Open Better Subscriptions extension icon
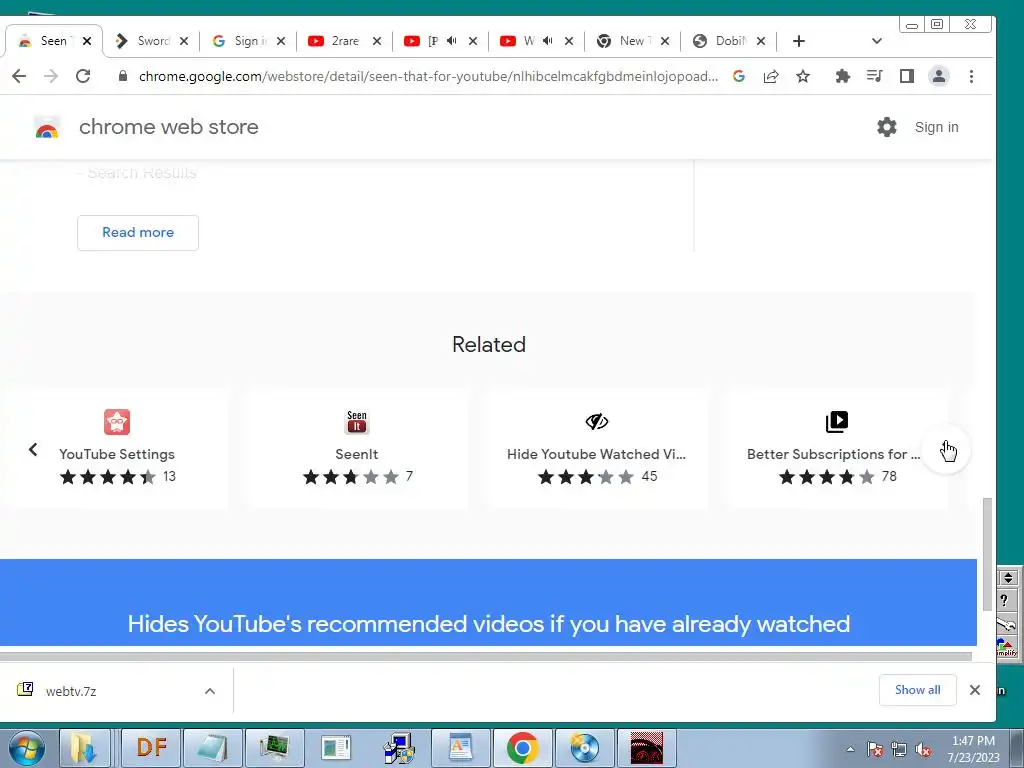This screenshot has height=768, width=1024. coord(836,422)
